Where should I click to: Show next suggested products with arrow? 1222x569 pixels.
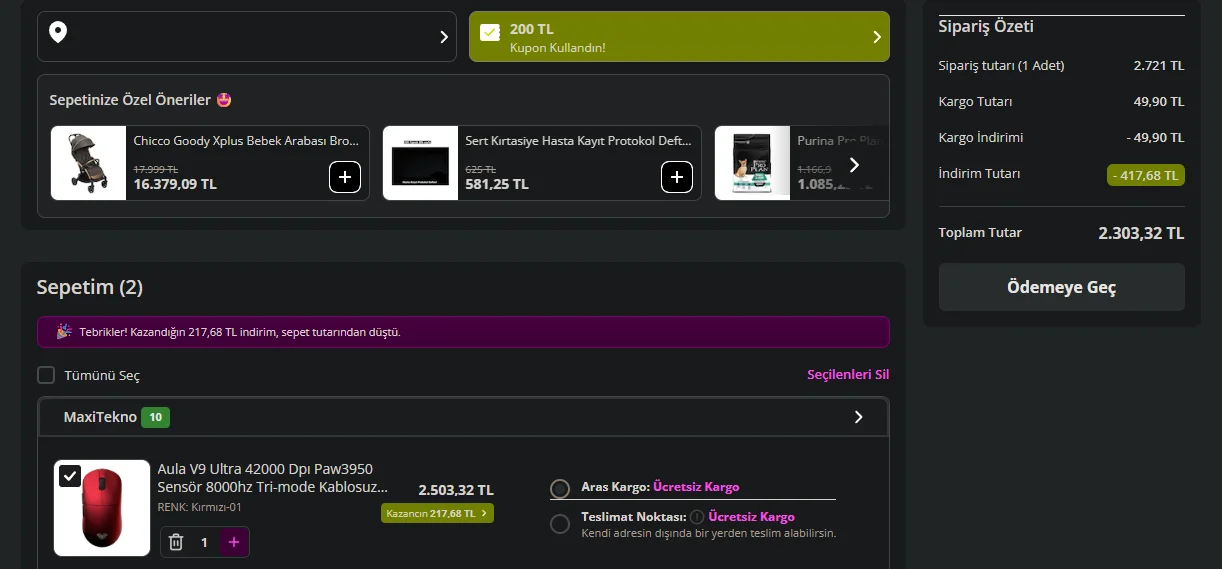(x=853, y=164)
